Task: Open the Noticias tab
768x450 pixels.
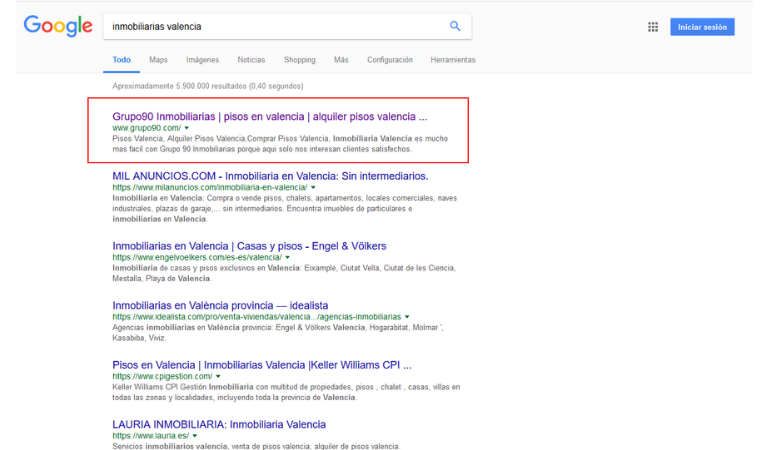Action: (x=251, y=60)
